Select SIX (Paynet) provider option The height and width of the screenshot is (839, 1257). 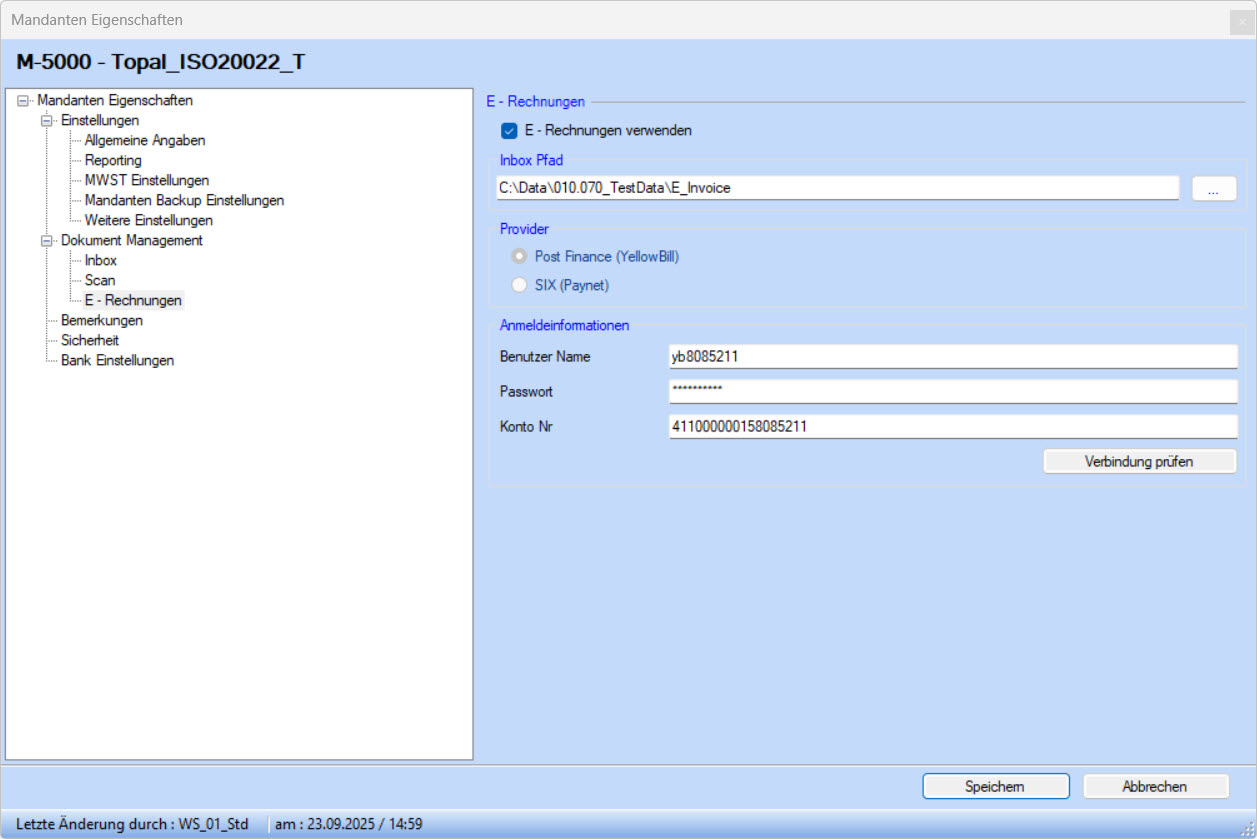pyautogui.click(x=519, y=286)
